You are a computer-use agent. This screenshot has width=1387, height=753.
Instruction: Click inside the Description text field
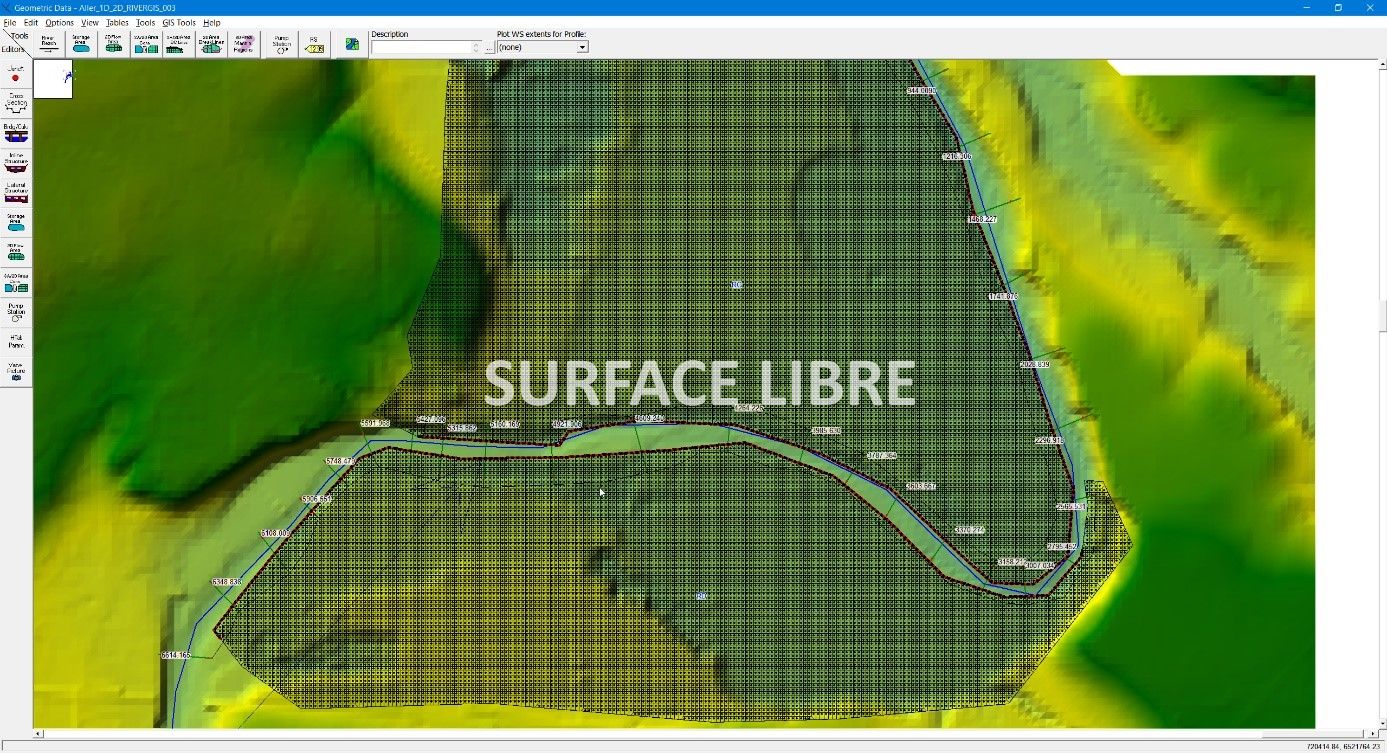pyautogui.click(x=421, y=47)
